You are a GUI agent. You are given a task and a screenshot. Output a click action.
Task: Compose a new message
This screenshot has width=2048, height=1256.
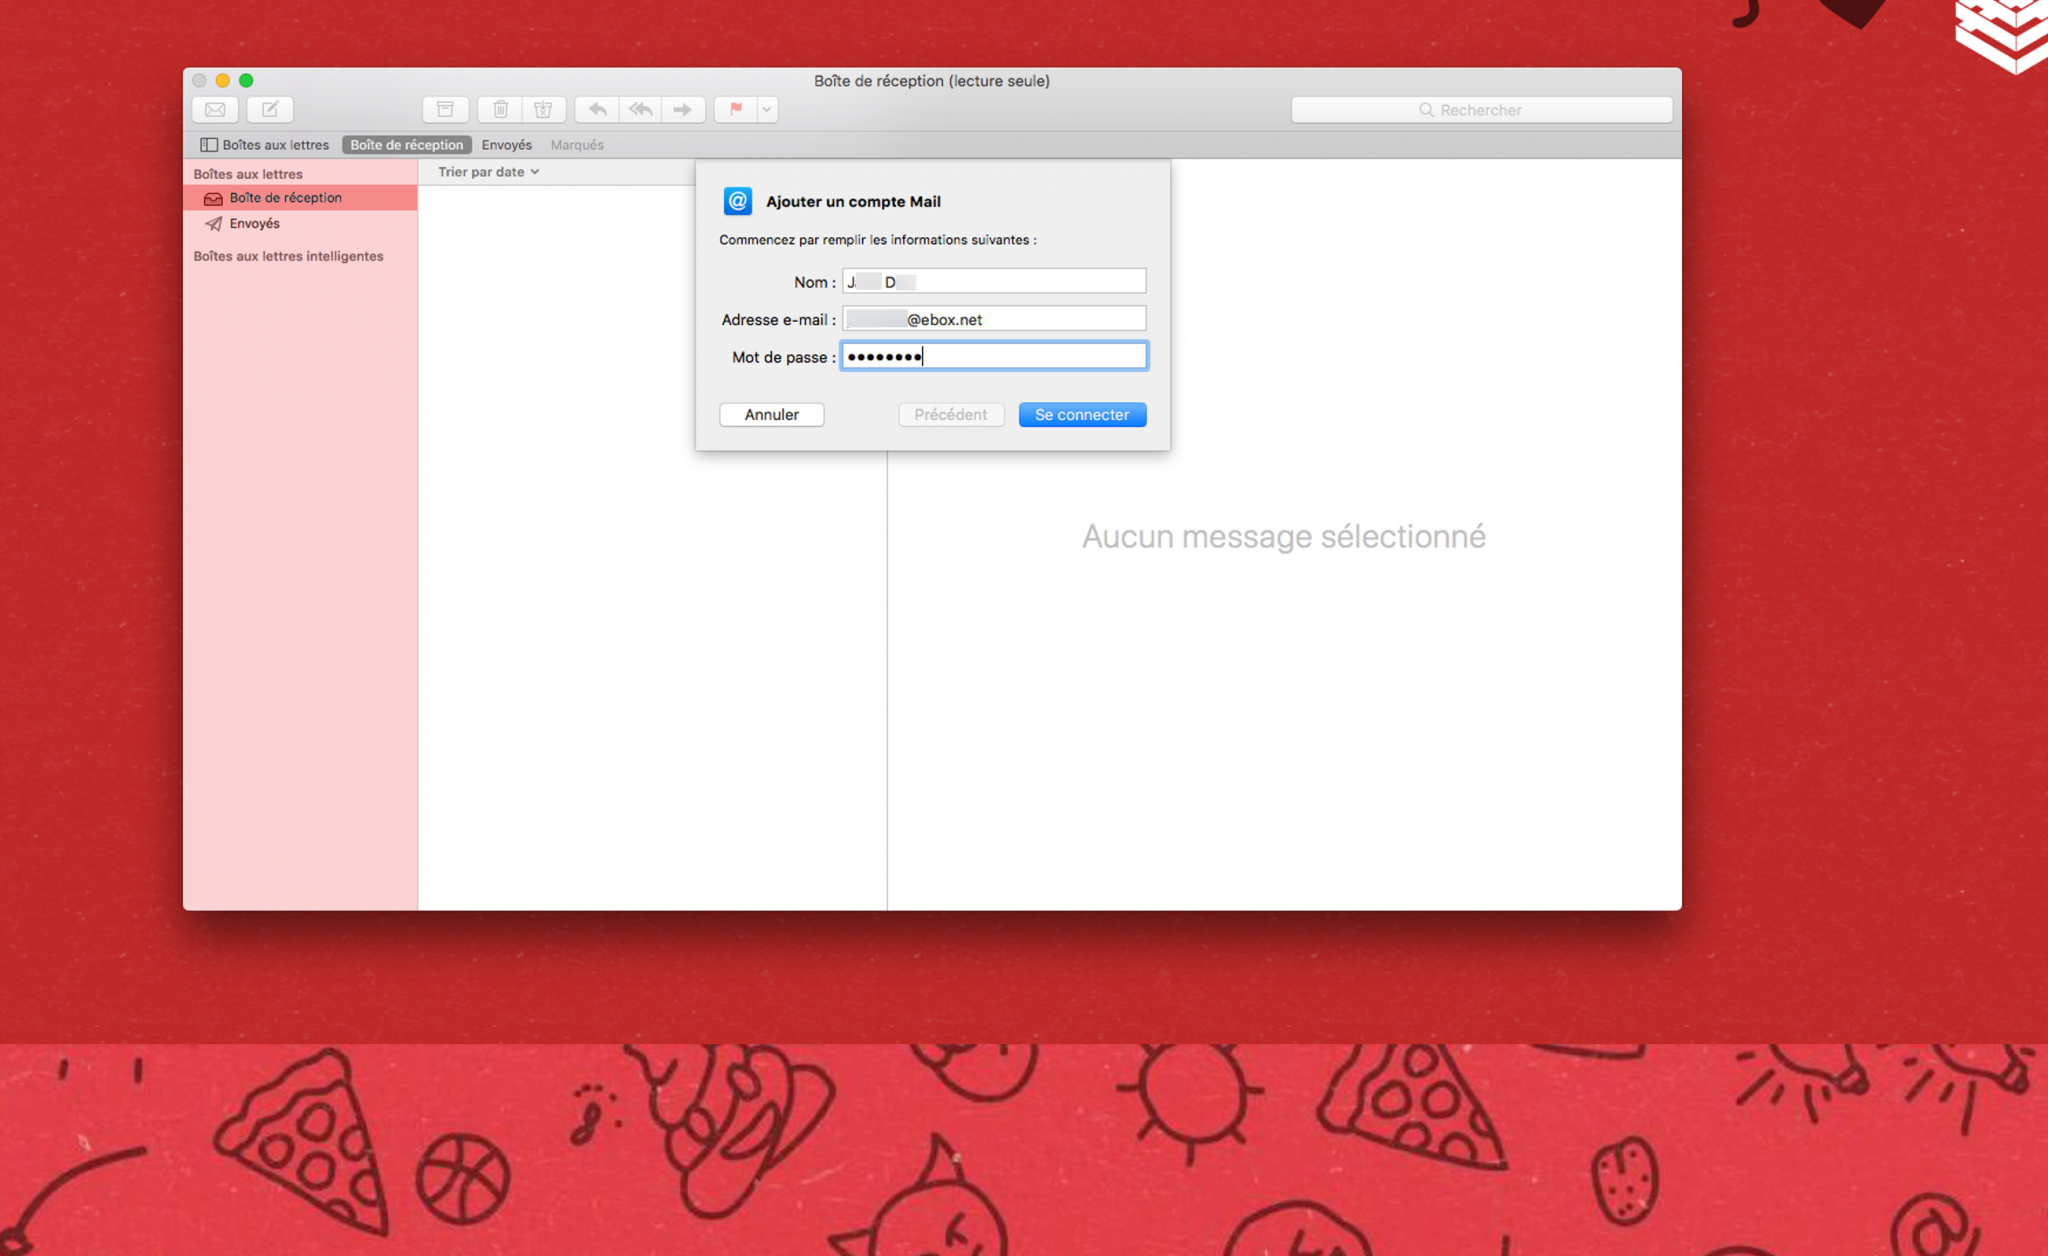[x=269, y=109]
